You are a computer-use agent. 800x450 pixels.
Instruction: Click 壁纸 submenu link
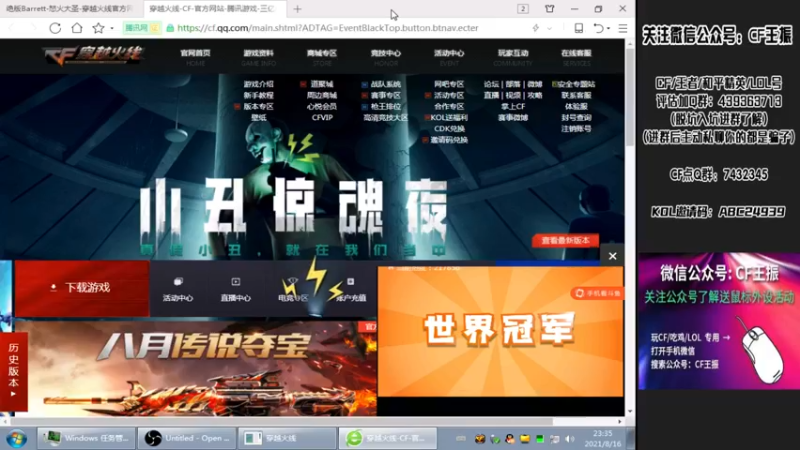(x=259, y=118)
